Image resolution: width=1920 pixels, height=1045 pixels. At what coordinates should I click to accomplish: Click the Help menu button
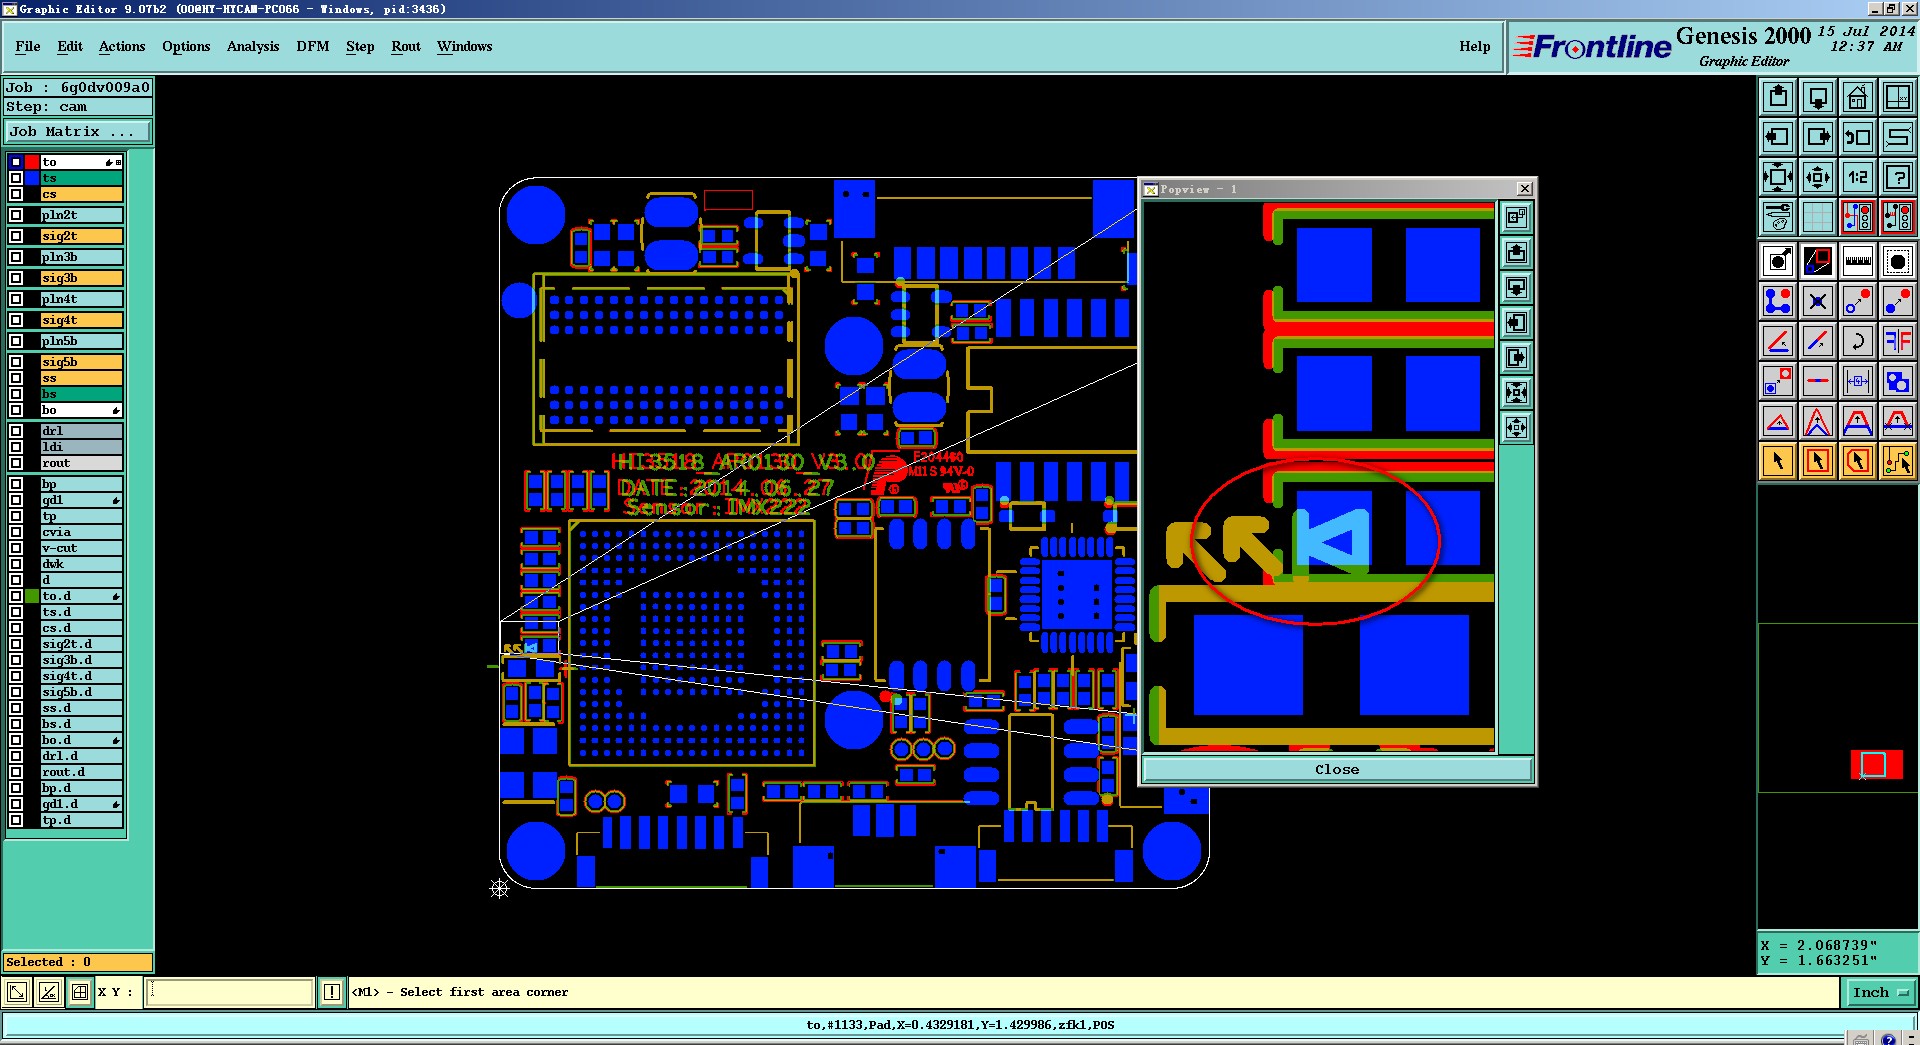pos(1474,46)
